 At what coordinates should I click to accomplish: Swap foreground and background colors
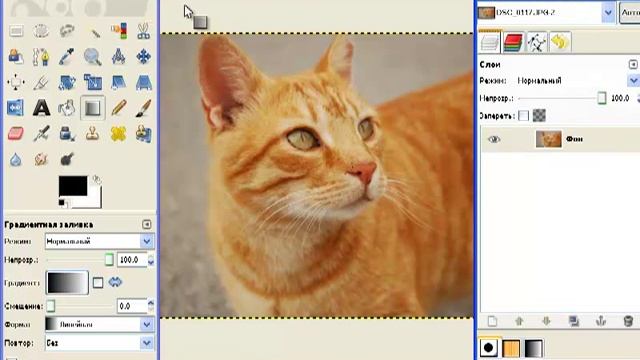pyautogui.click(x=97, y=180)
